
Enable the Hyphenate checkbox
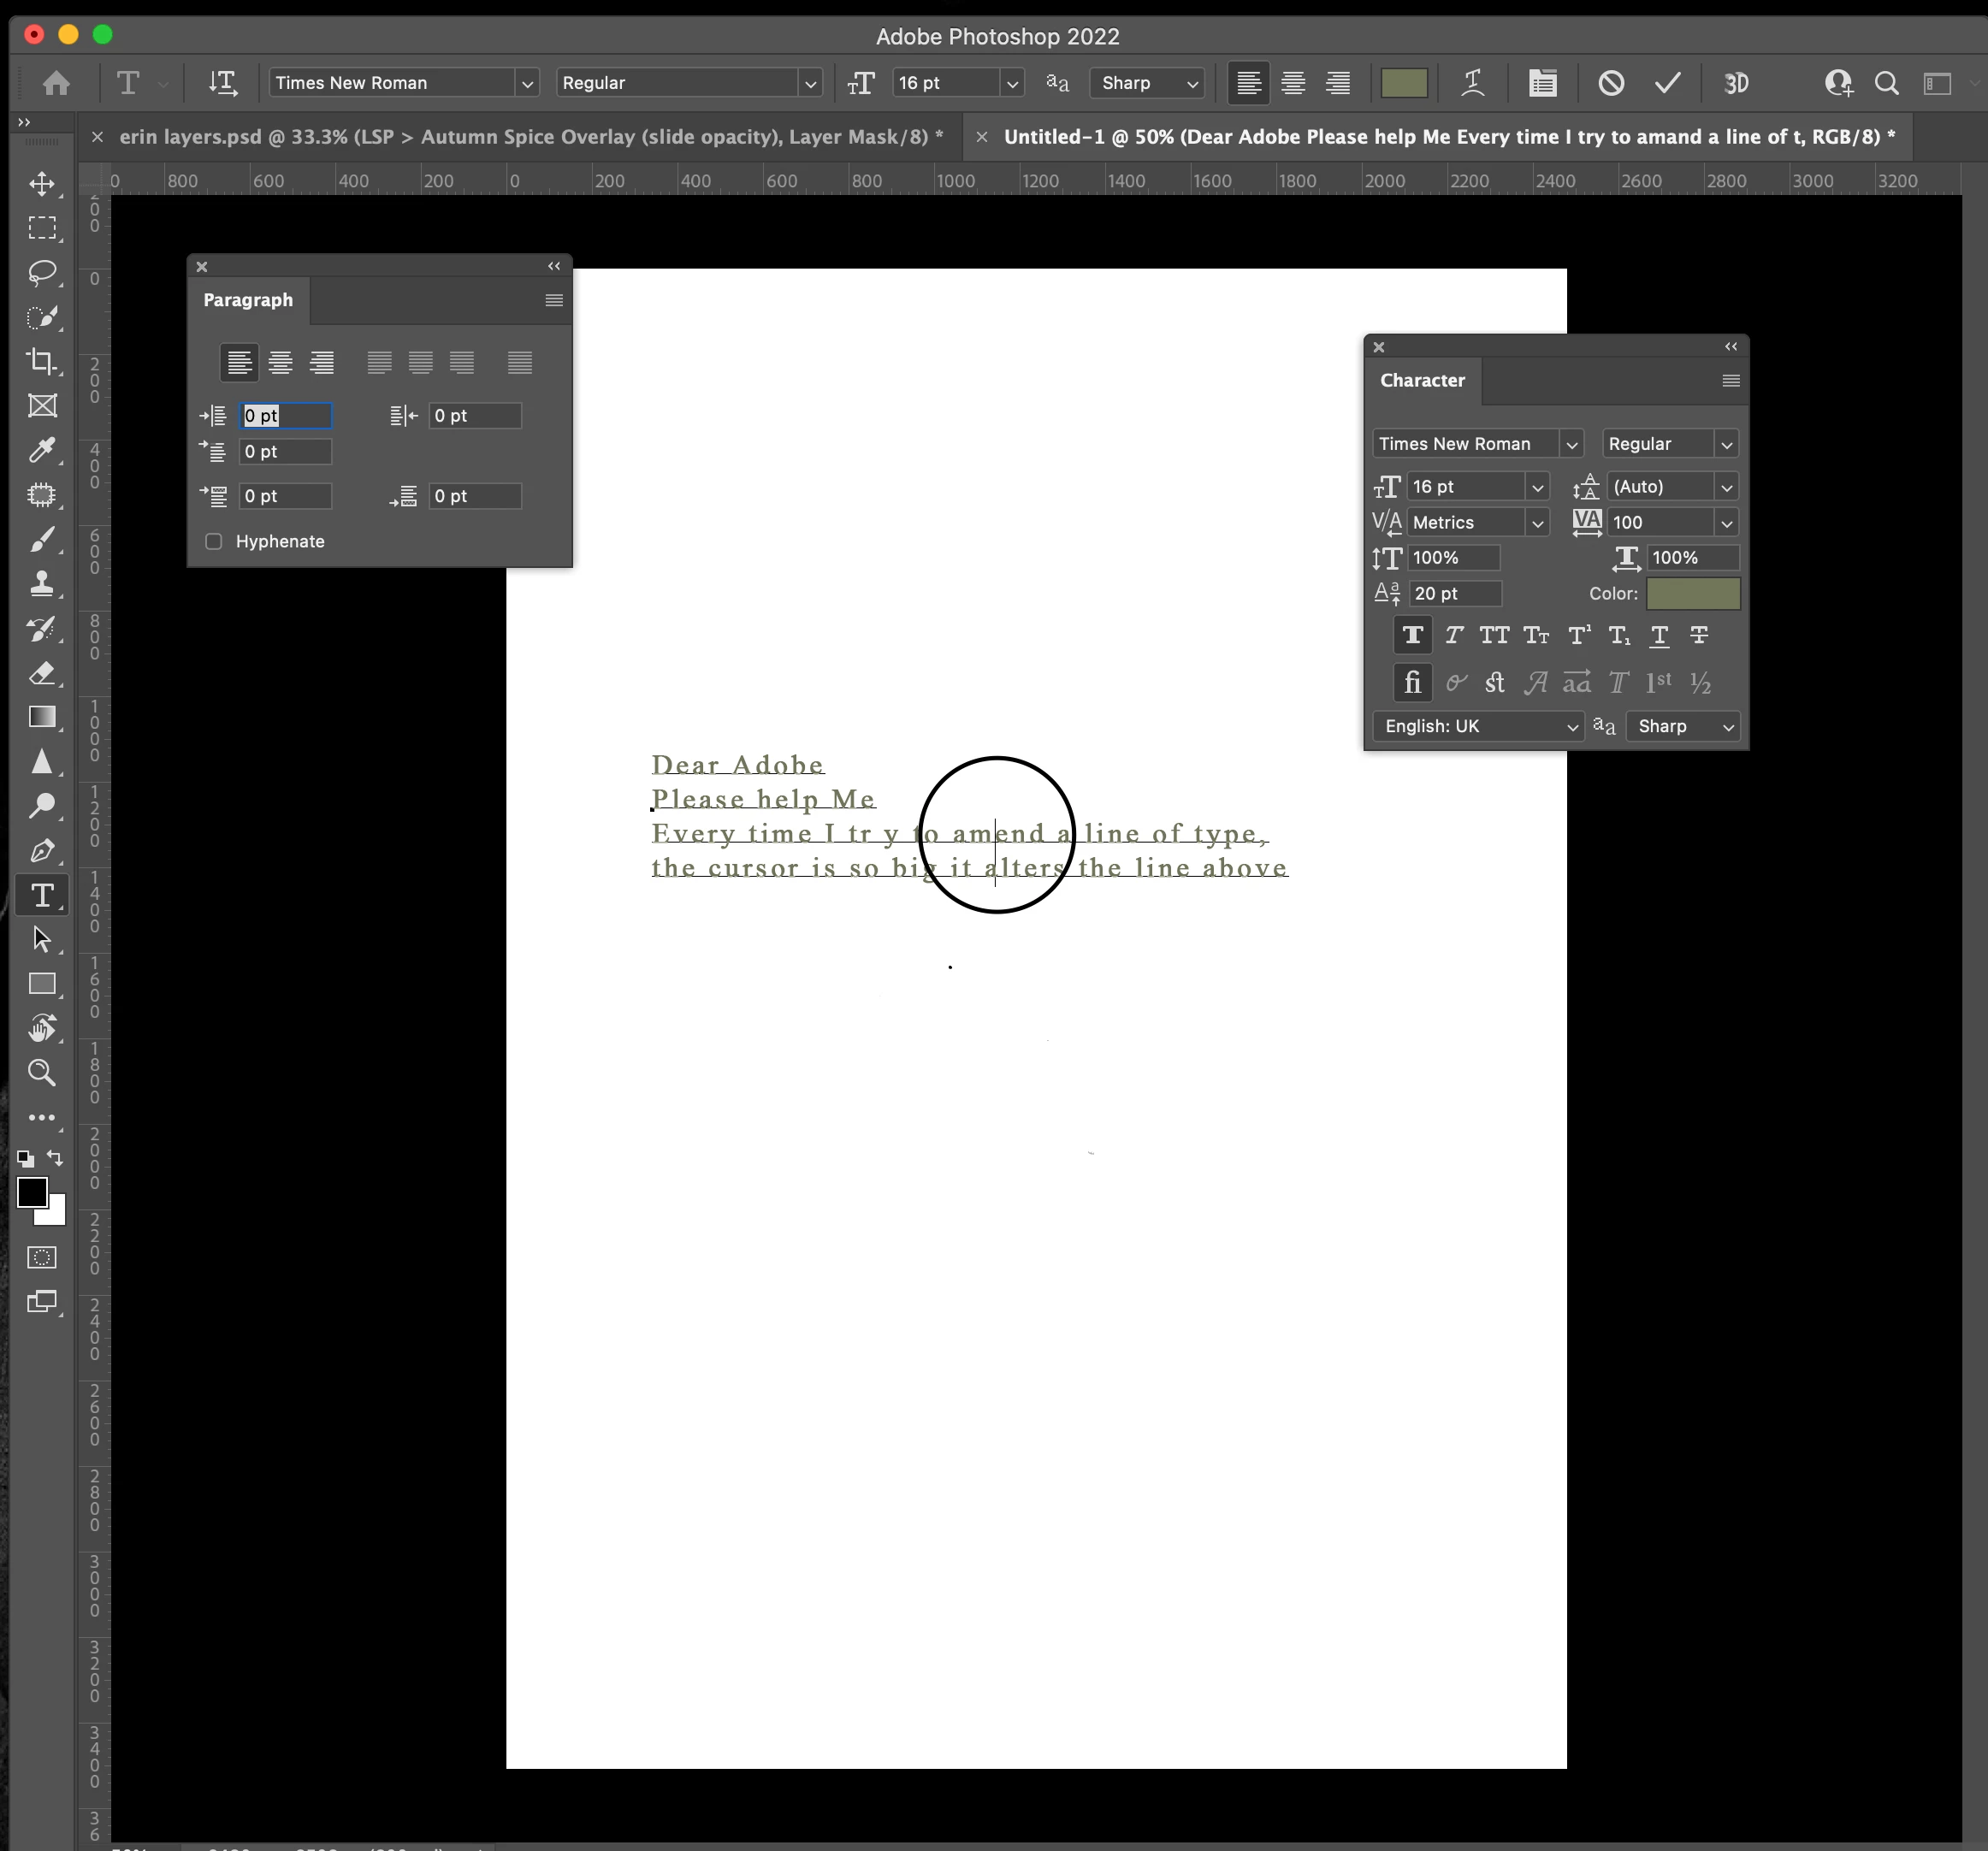point(213,541)
